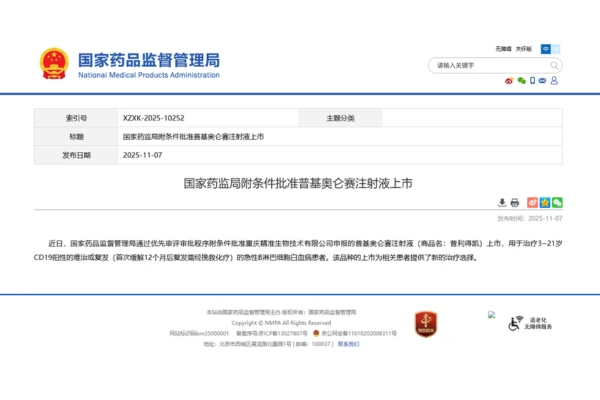Screen dimensions: 600x400
Task: Switch language to 中 (Chinese)
Action: click(545, 48)
